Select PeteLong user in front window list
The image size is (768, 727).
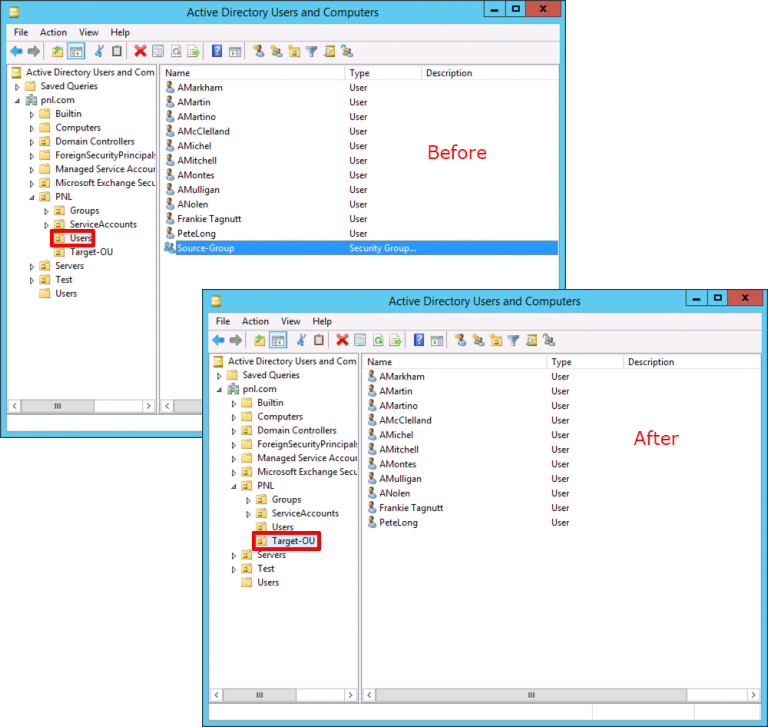[398, 523]
